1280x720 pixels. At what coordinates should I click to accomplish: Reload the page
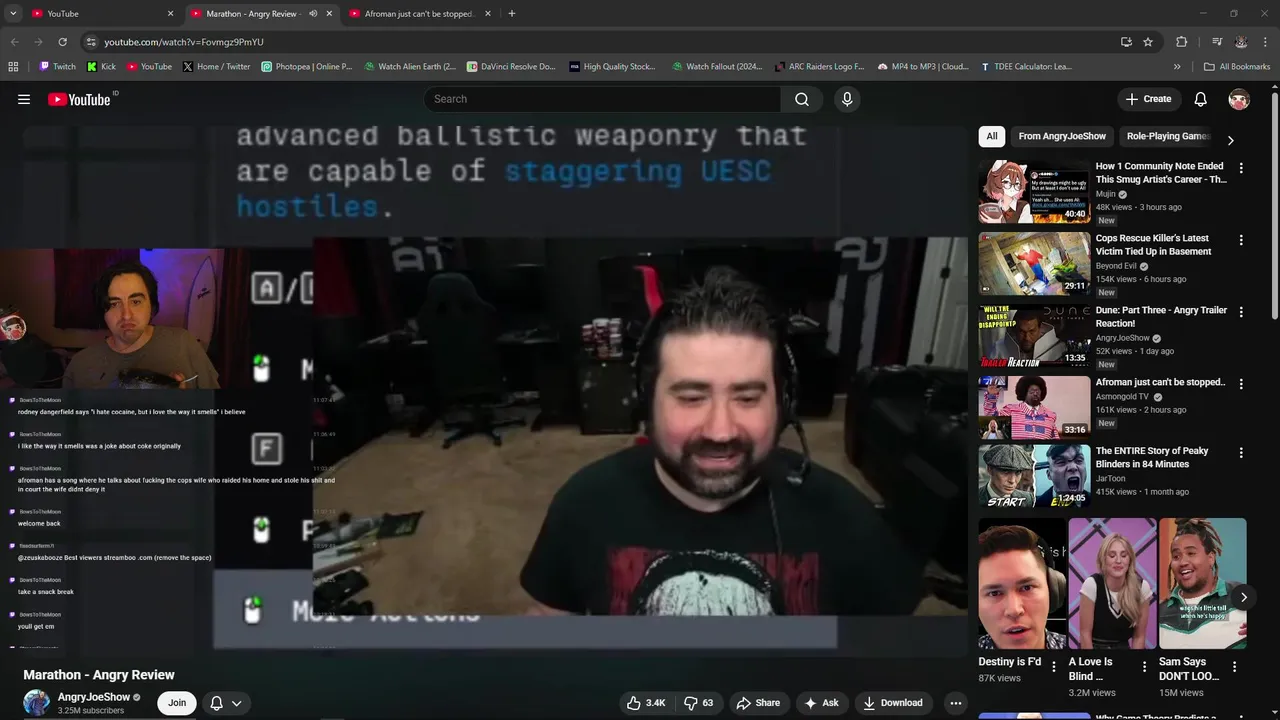[62, 42]
